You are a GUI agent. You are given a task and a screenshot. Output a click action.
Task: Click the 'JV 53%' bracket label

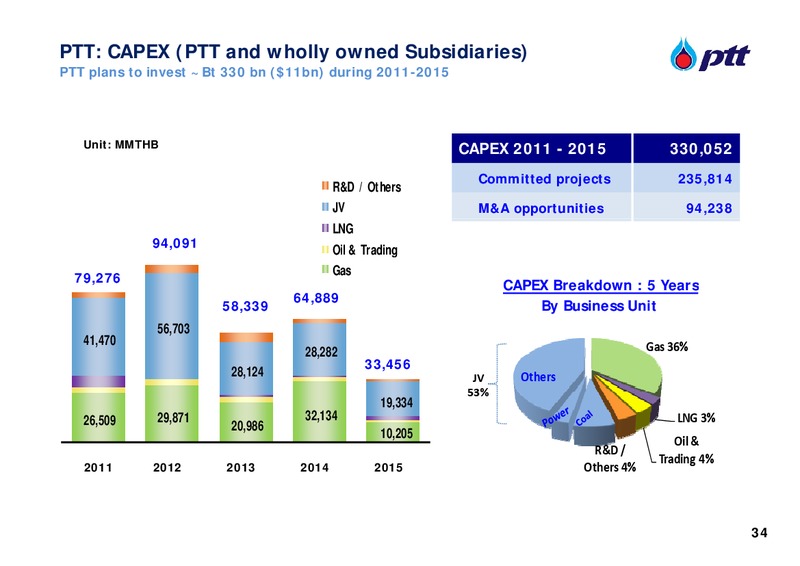click(x=478, y=385)
